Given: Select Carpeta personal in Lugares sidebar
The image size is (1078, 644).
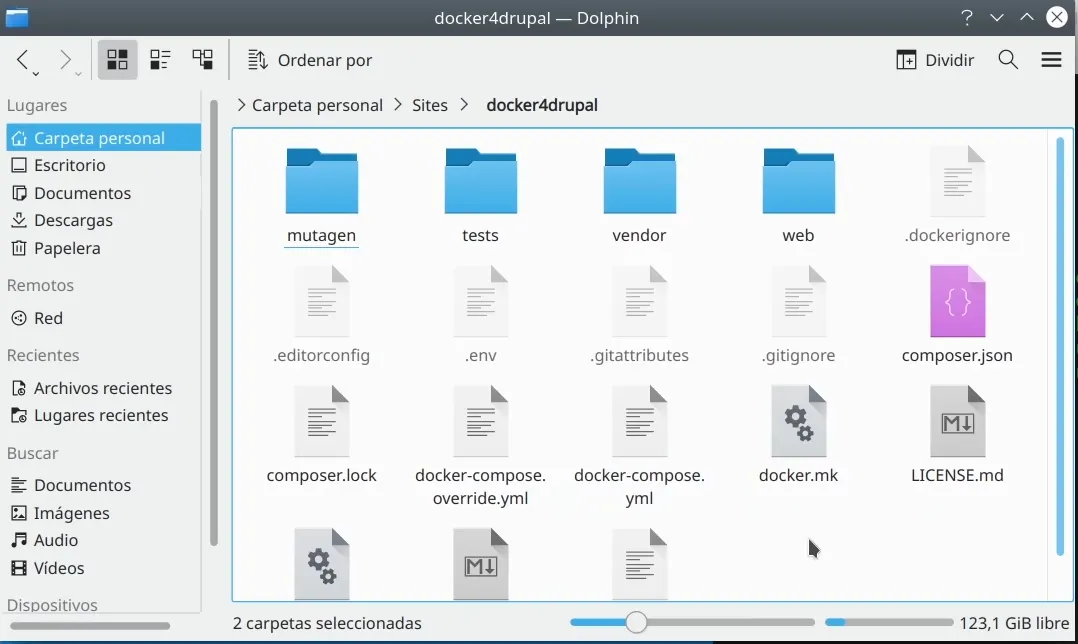Looking at the screenshot, I should click(x=104, y=138).
